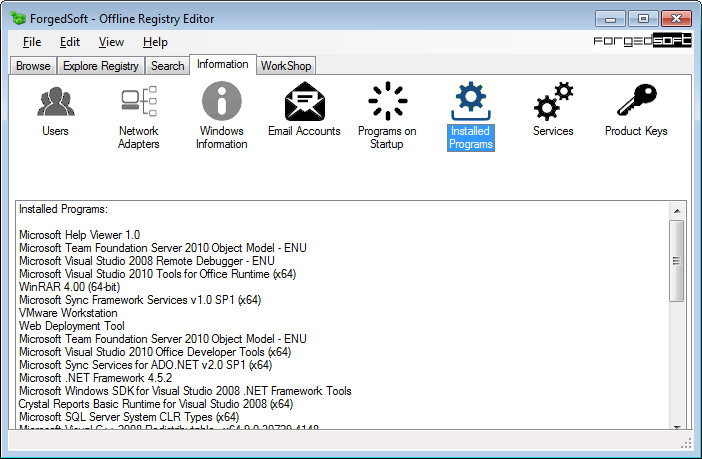Click 'Microsoft Visual Studio 2008 Remote Debugger - ENU'
This screenshot has width=702, height=459.
pyautogui.click(x=147, y=261)
